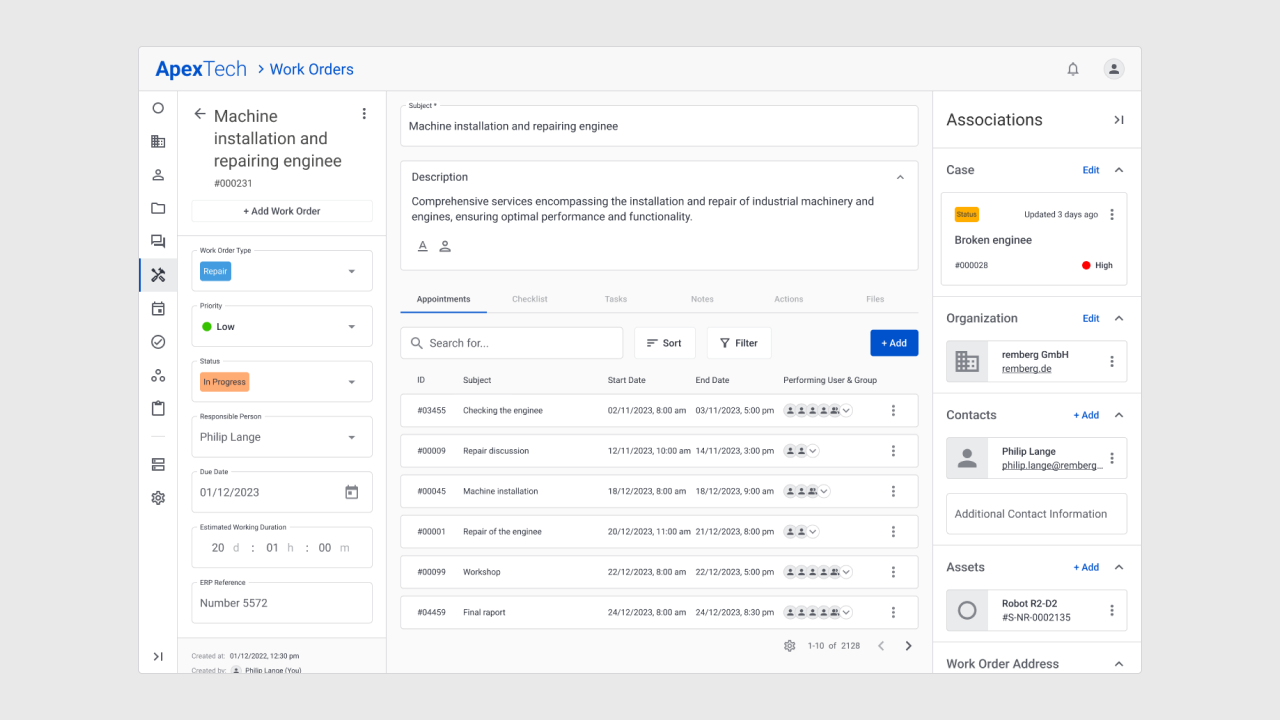Open the user profile avatar menu
The image size is (1280, 720).
click(x=1114, y=69)
